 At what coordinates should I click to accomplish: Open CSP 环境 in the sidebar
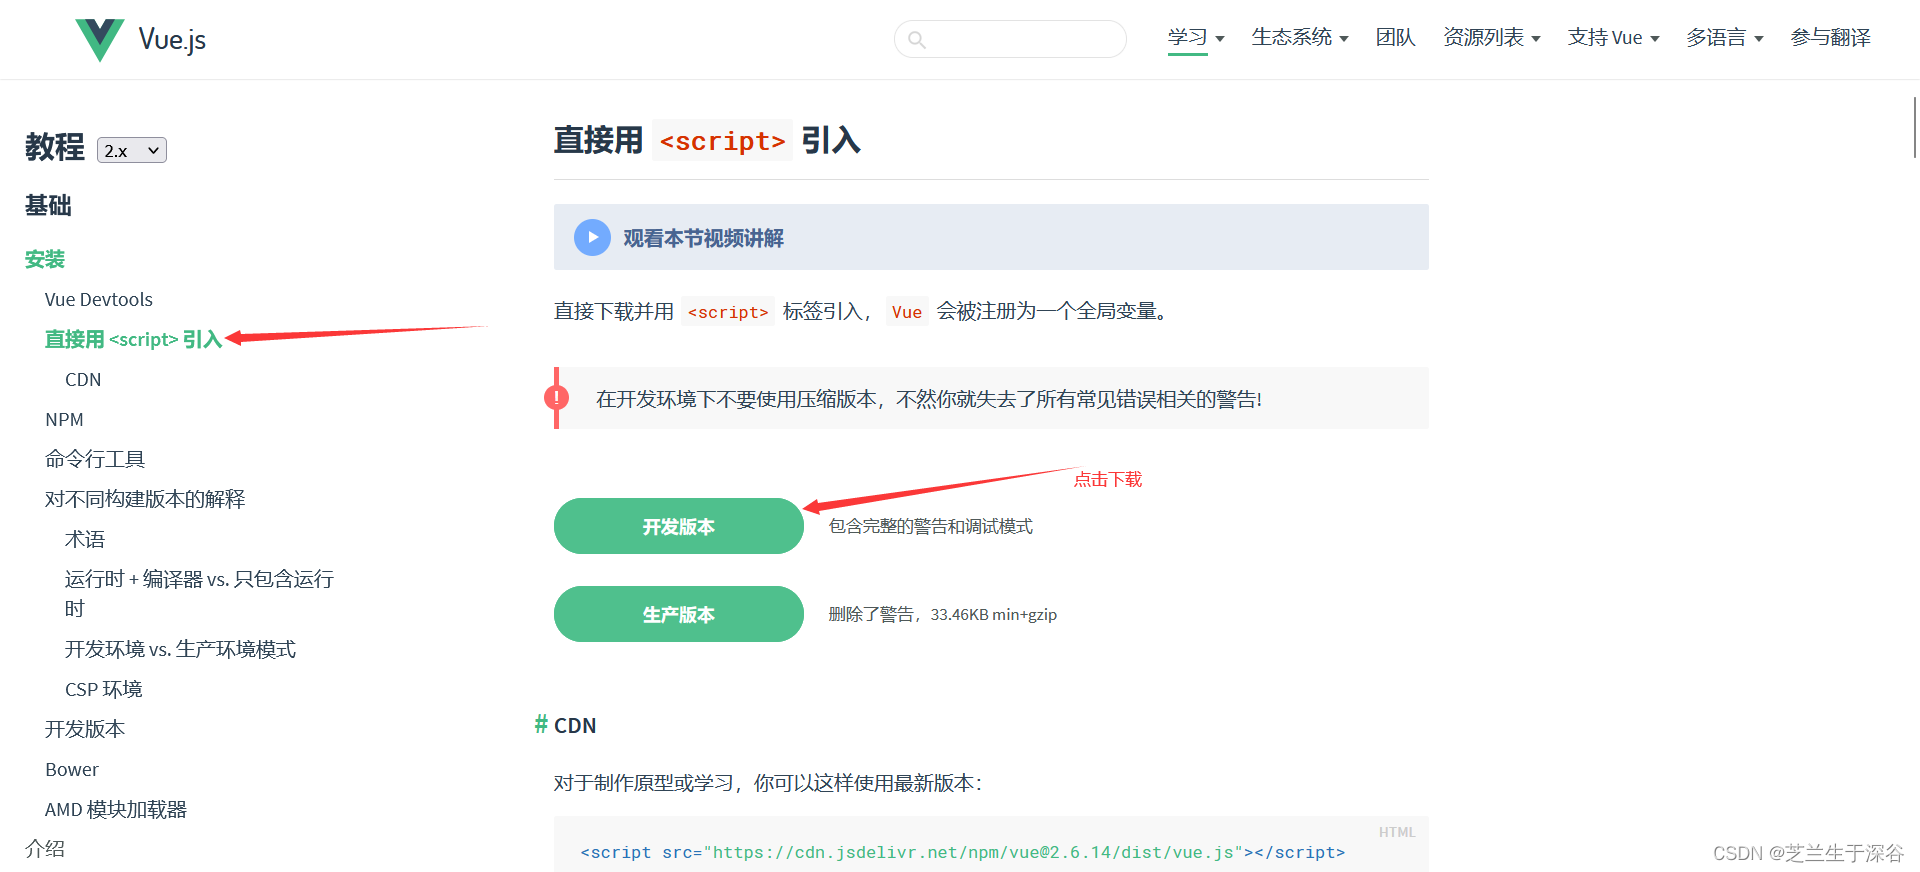[104, 689]
